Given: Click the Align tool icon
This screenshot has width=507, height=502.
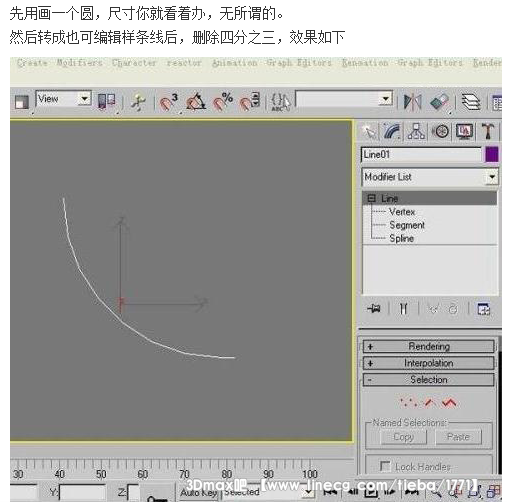Looking at the screenshot, I should click(440, 101).
